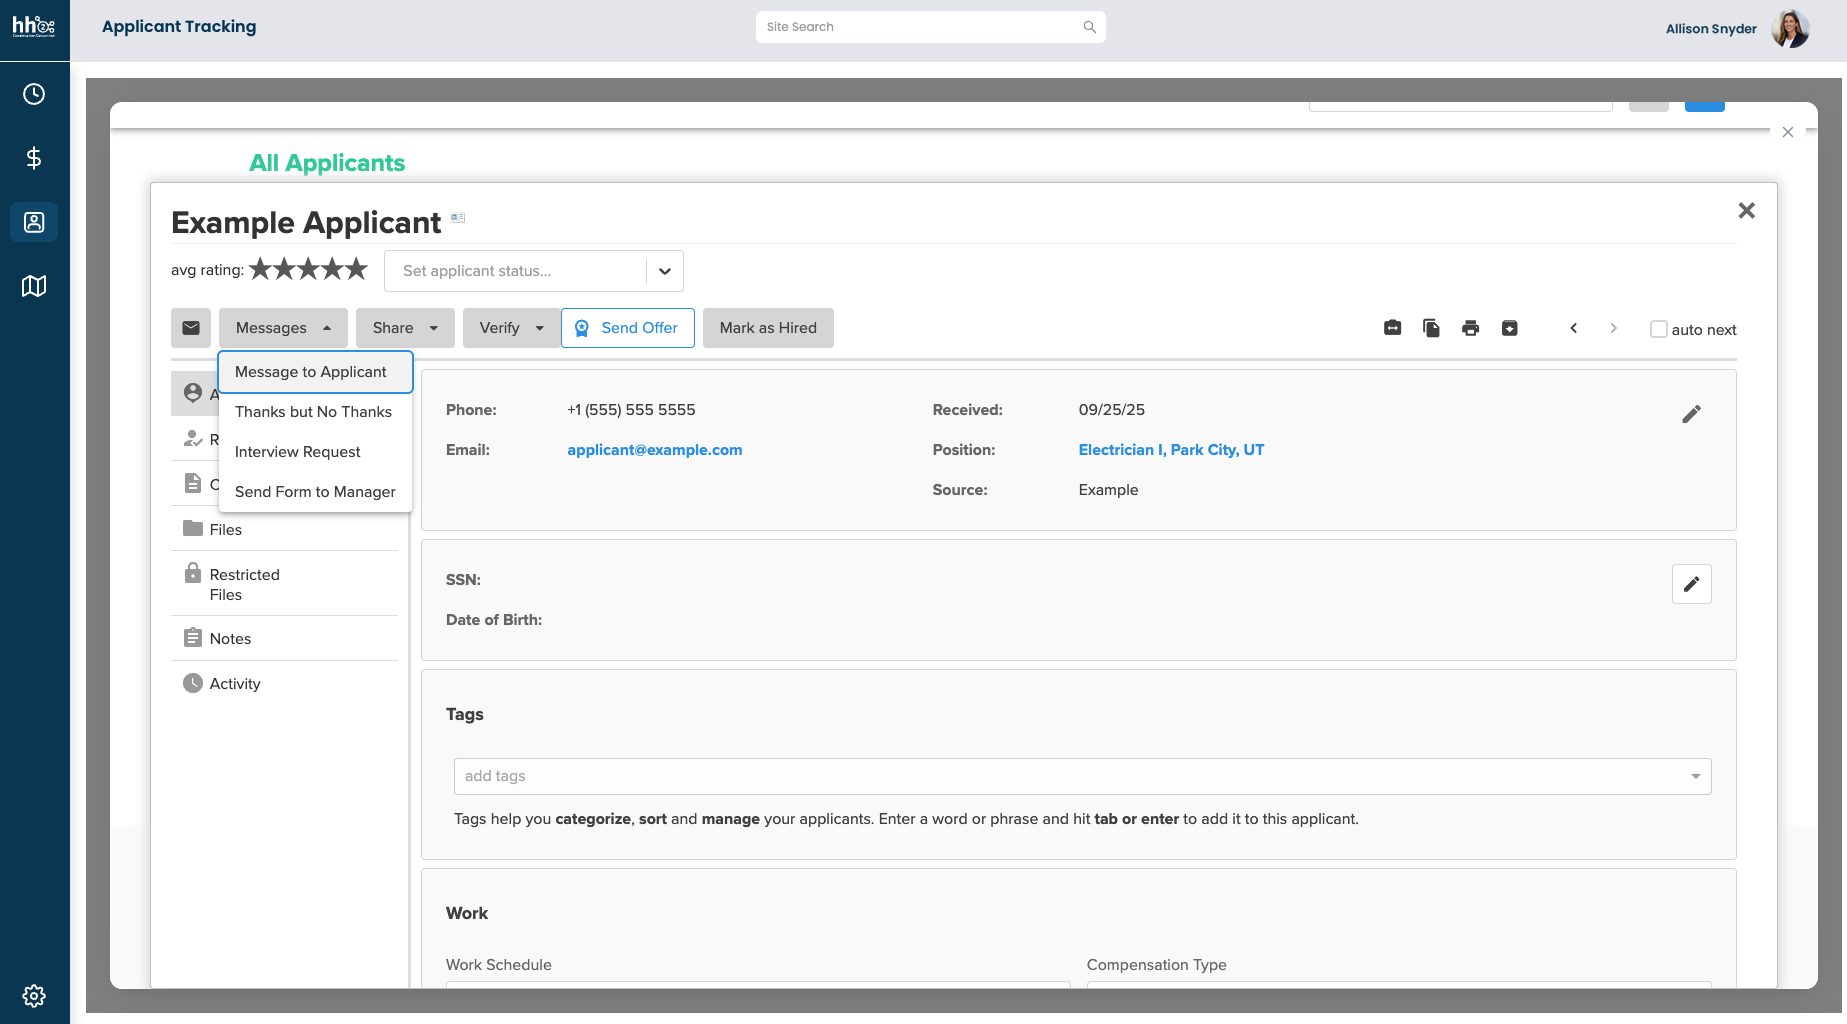Print the applicant via printer icon
The image size is (1847, 1024).
pyautogui.click(x=1470, y=328)
